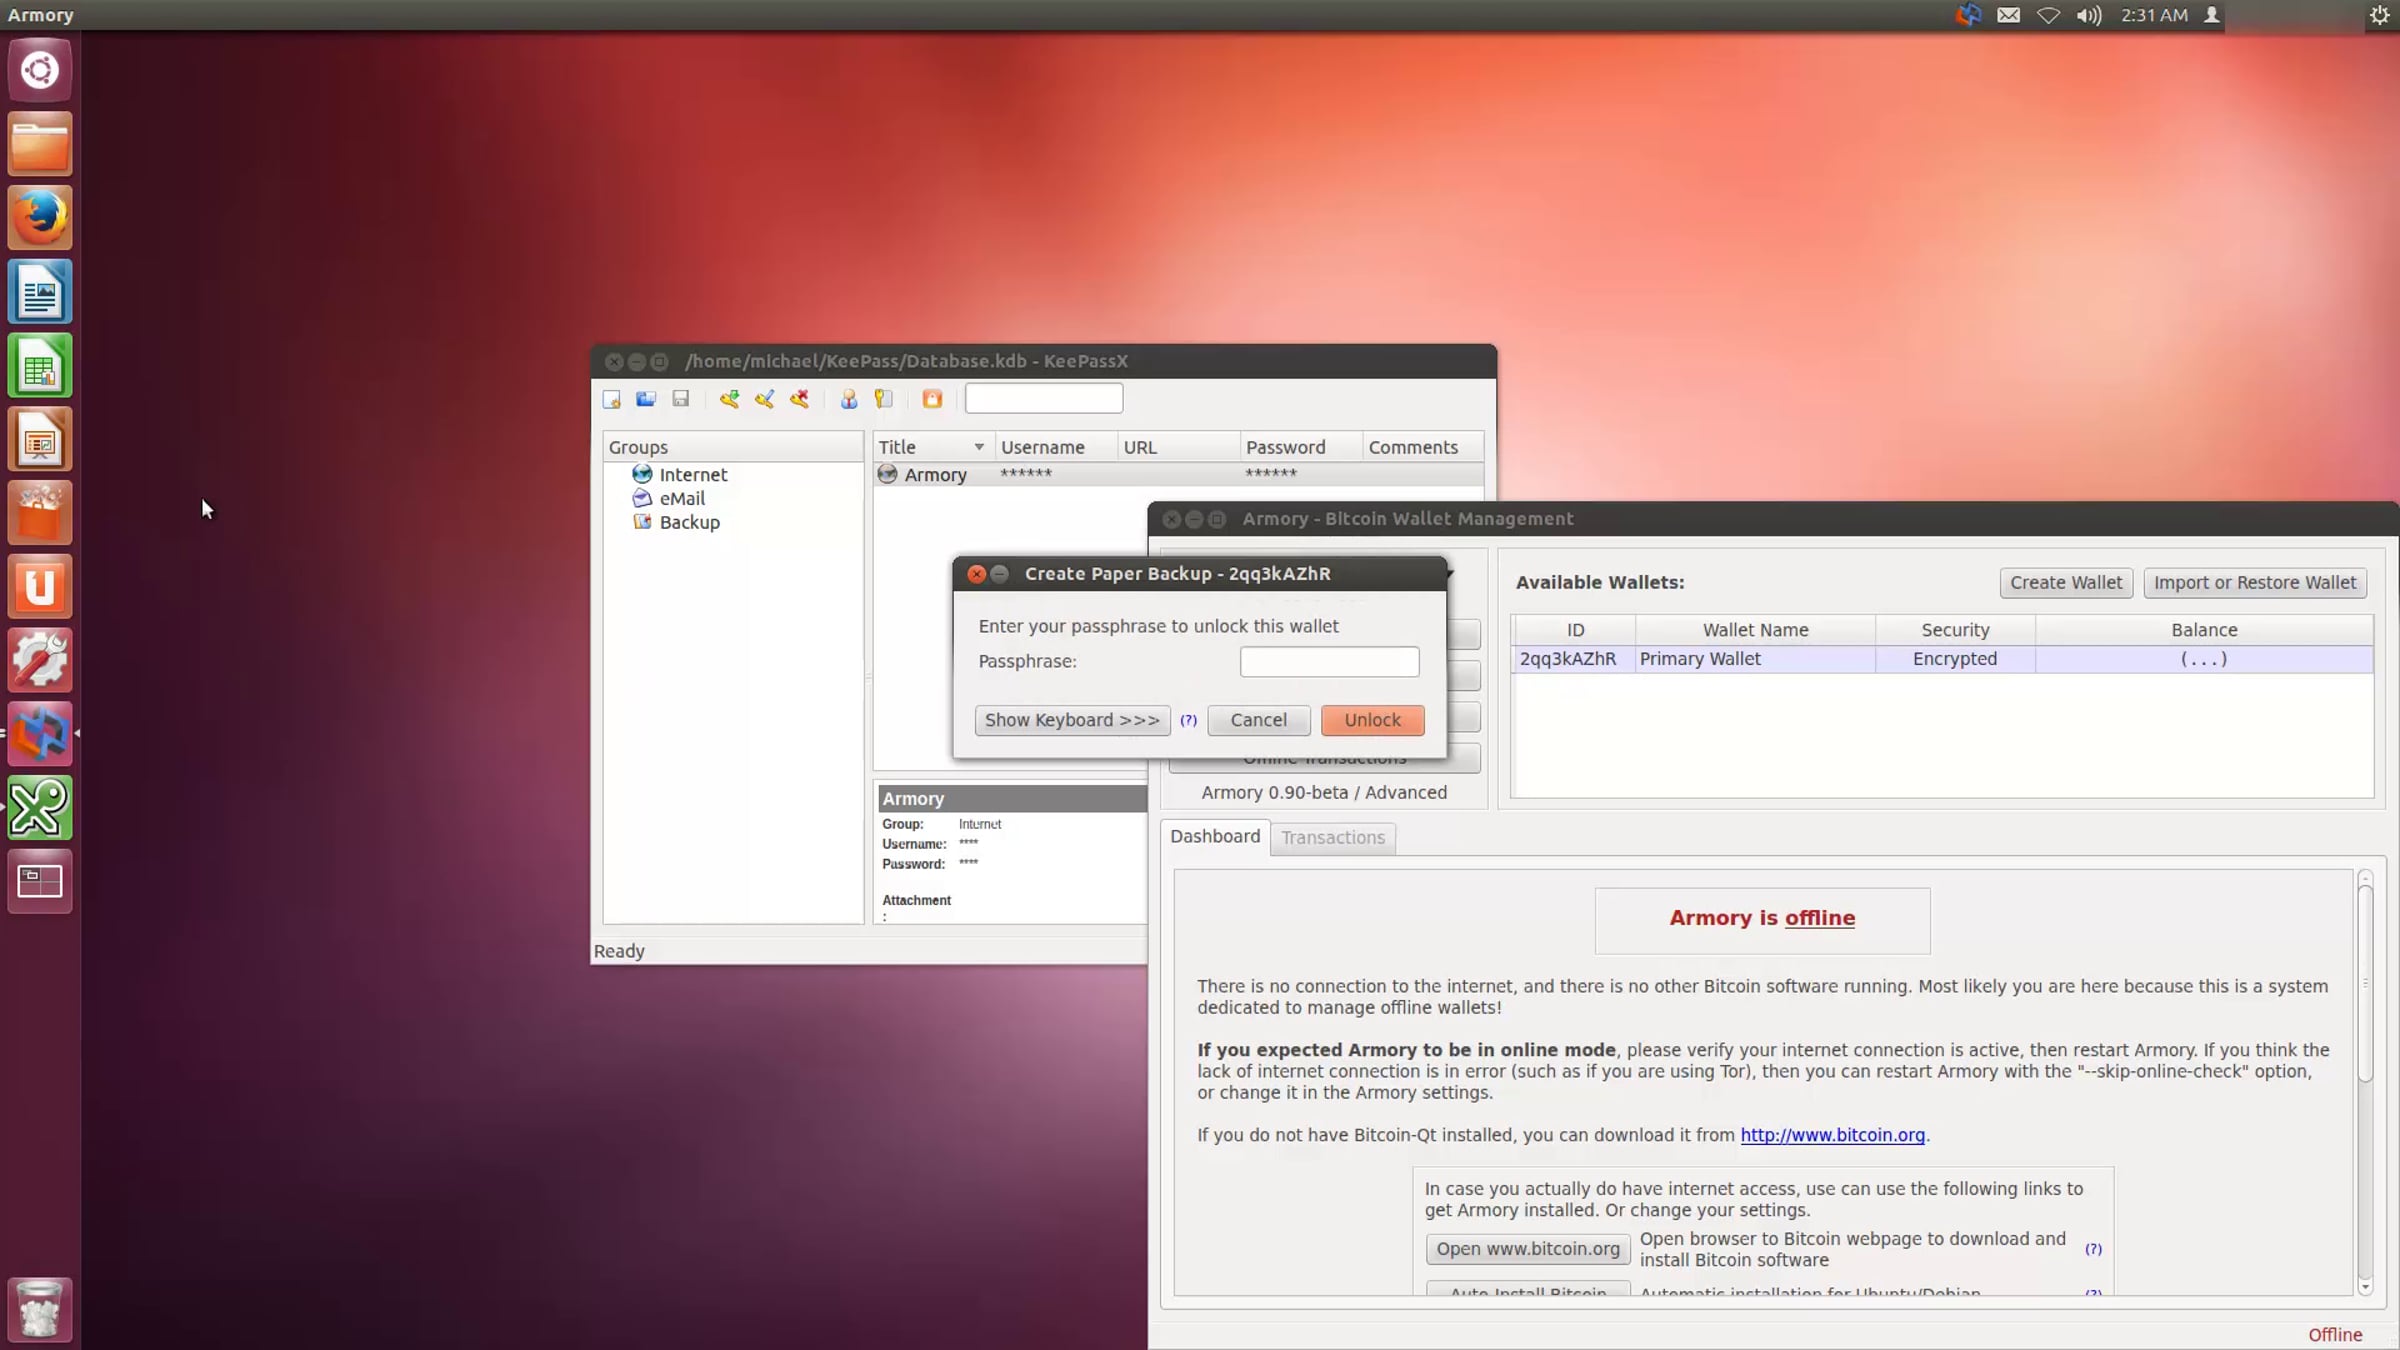The image size is (2400, 1350).
Task: Click the Armory icon in the launcher
Action: tap(40, 734)
